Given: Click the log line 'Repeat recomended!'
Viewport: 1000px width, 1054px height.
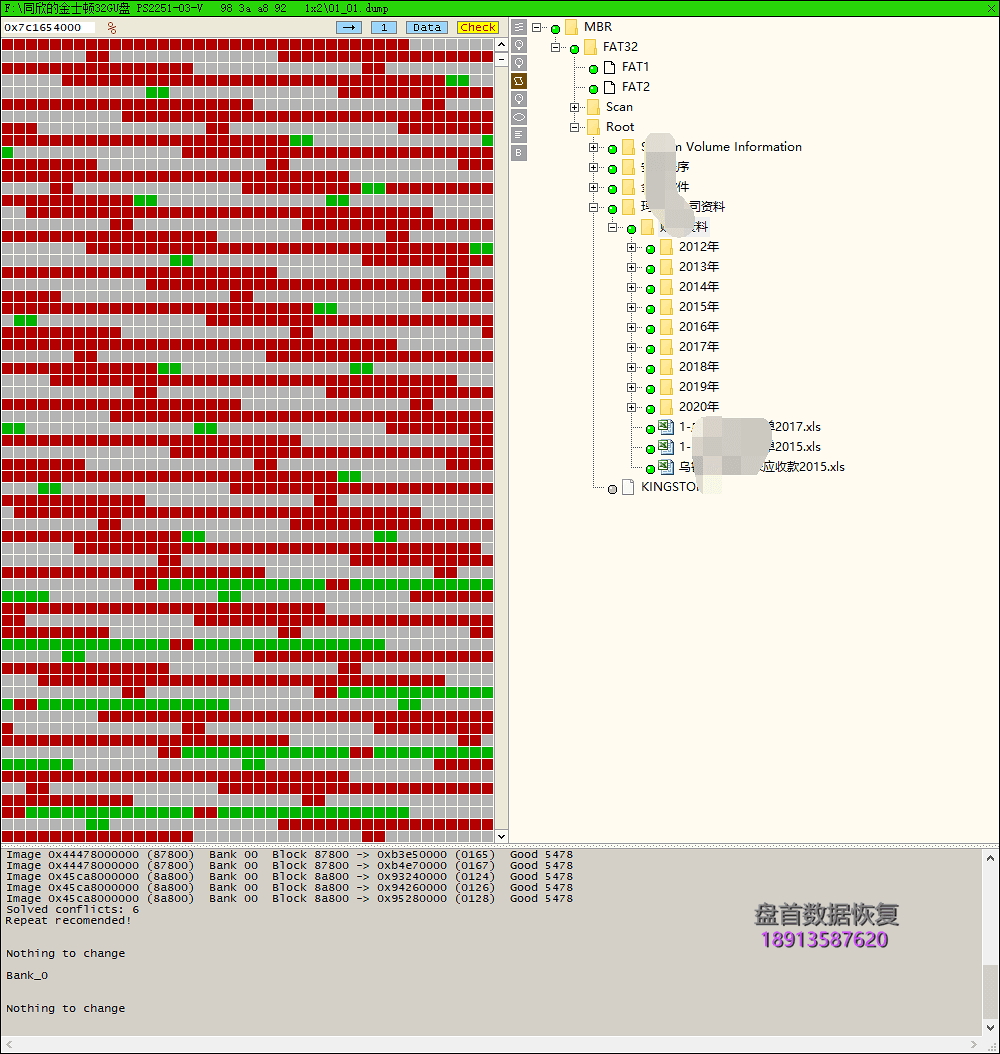Looking at the screenshot, I should pyautogui.click(x=69, y=920).
